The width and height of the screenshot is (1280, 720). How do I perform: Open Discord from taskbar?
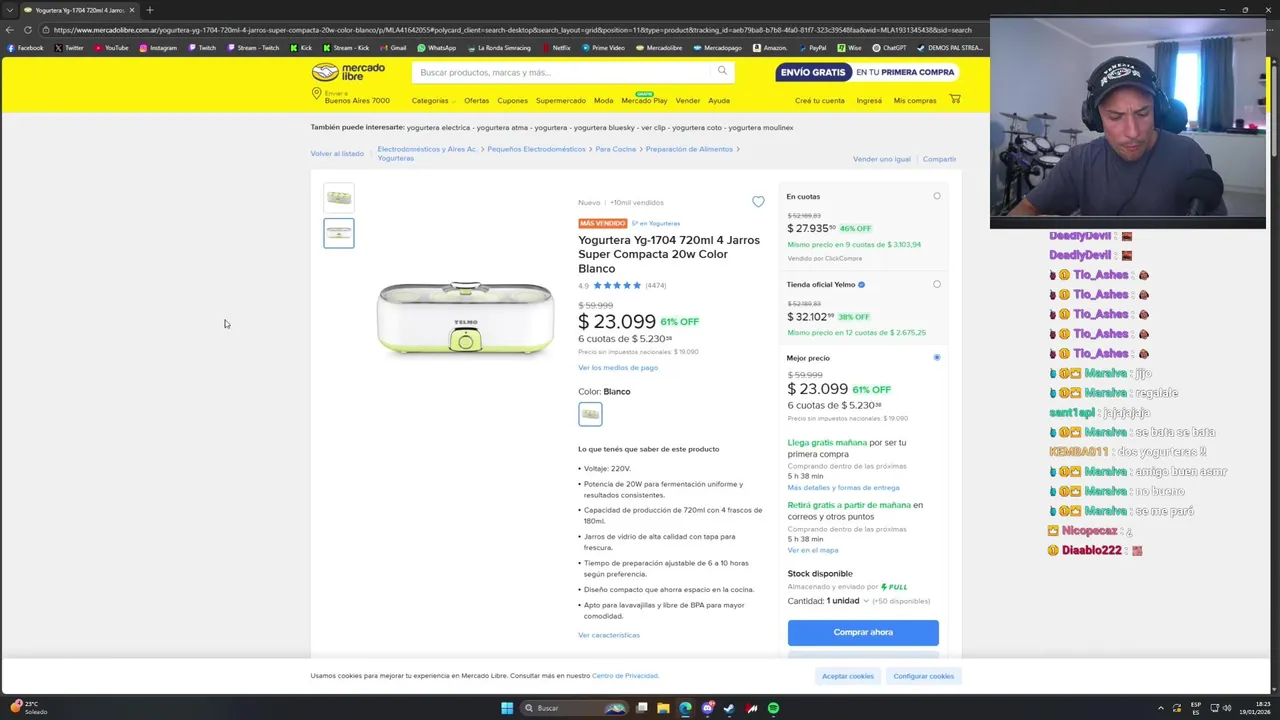click(707, 708)
